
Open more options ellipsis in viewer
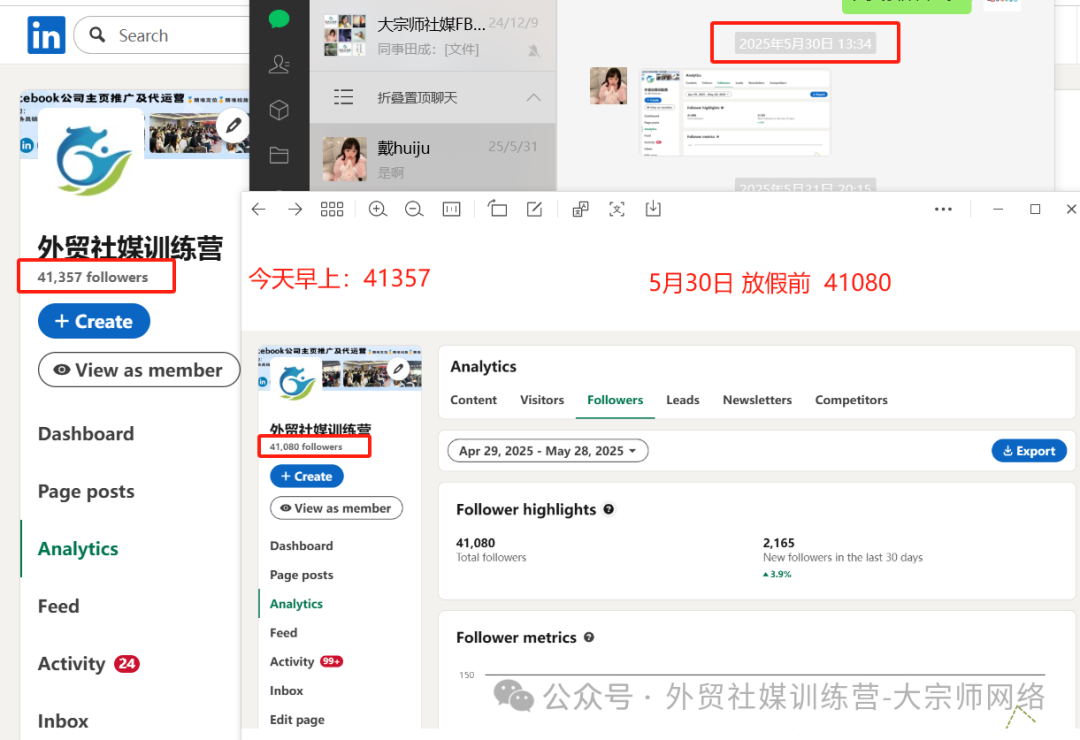(x=943, y=209)
